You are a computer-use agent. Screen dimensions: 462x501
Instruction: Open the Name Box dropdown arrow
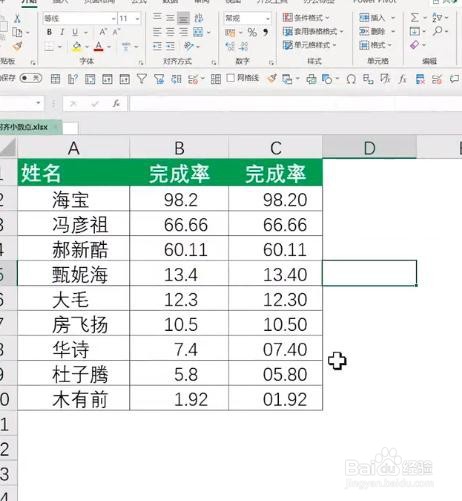tap(38, 103)
